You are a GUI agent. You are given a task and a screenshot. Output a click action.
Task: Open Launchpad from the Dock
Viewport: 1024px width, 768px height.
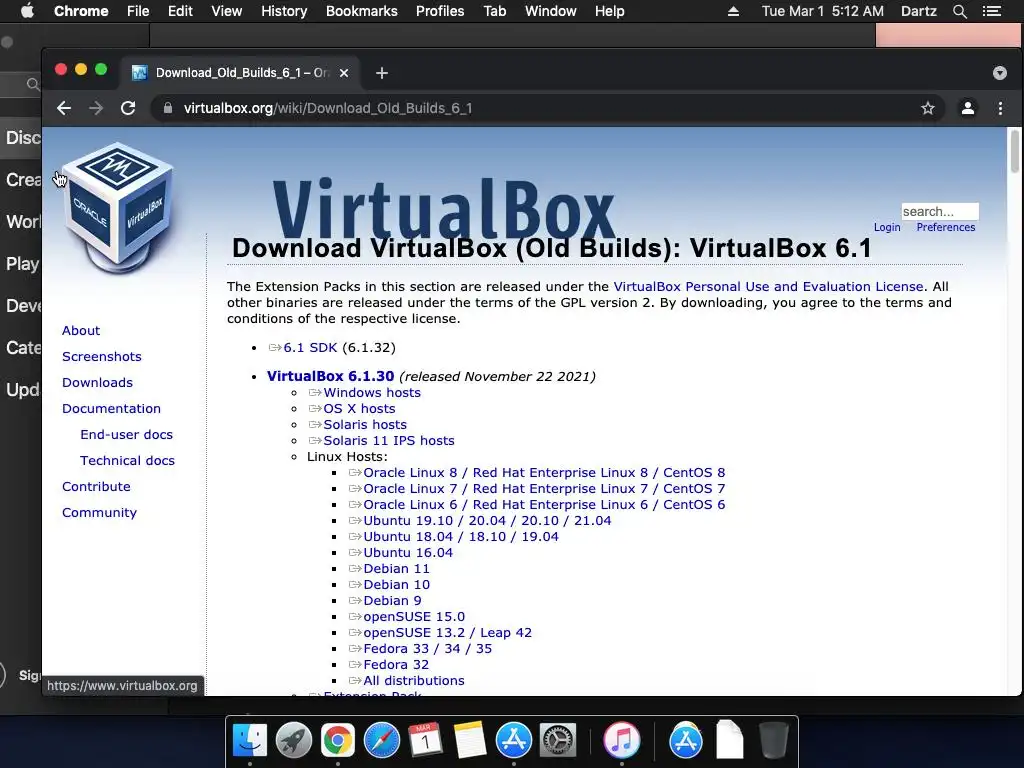(293, 741)
